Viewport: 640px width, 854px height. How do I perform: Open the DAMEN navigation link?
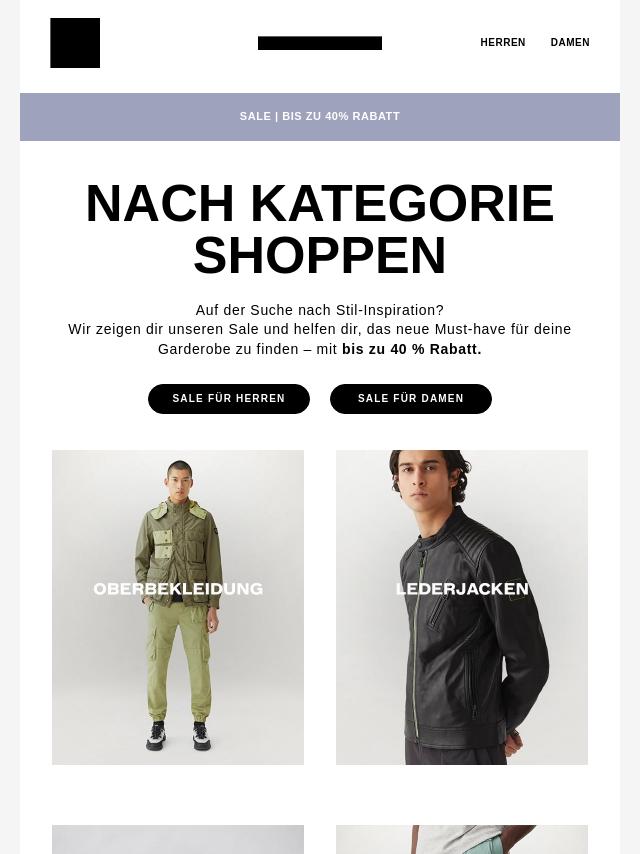coord(570,42)
